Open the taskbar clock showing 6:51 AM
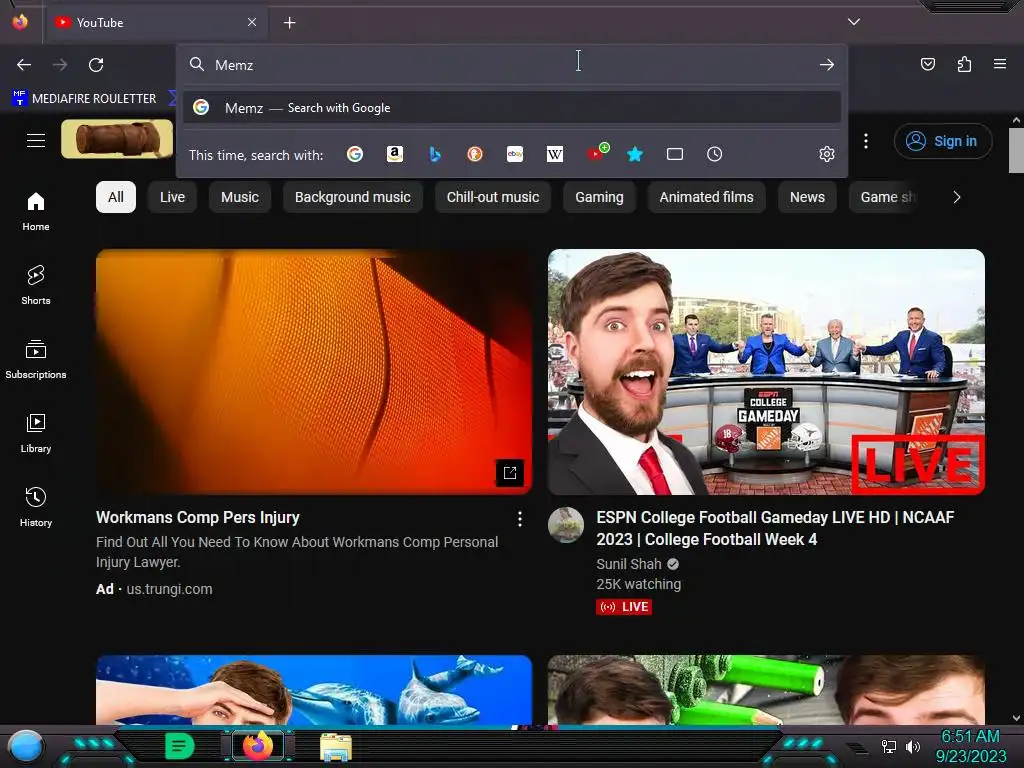Screen dimensions: 1024x768 tap(970, 746)
